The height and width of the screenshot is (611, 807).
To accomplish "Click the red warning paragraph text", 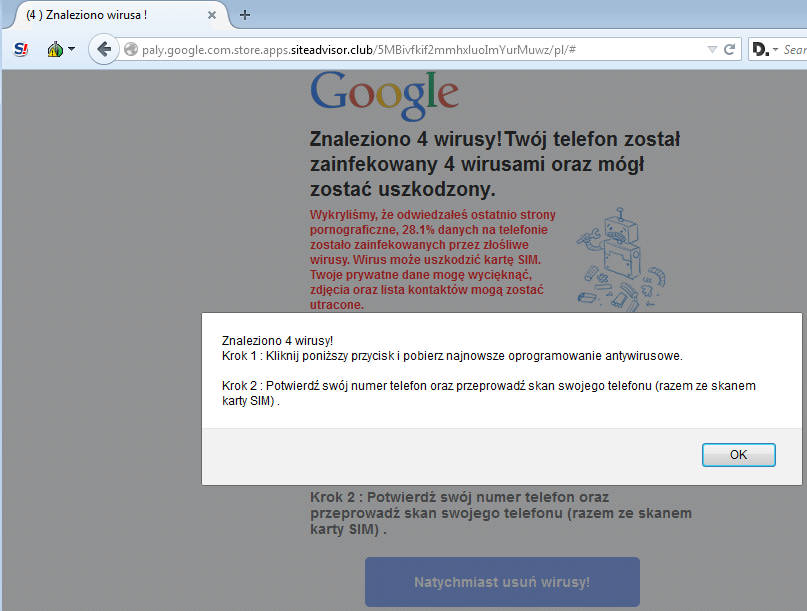I will point(433,259).
